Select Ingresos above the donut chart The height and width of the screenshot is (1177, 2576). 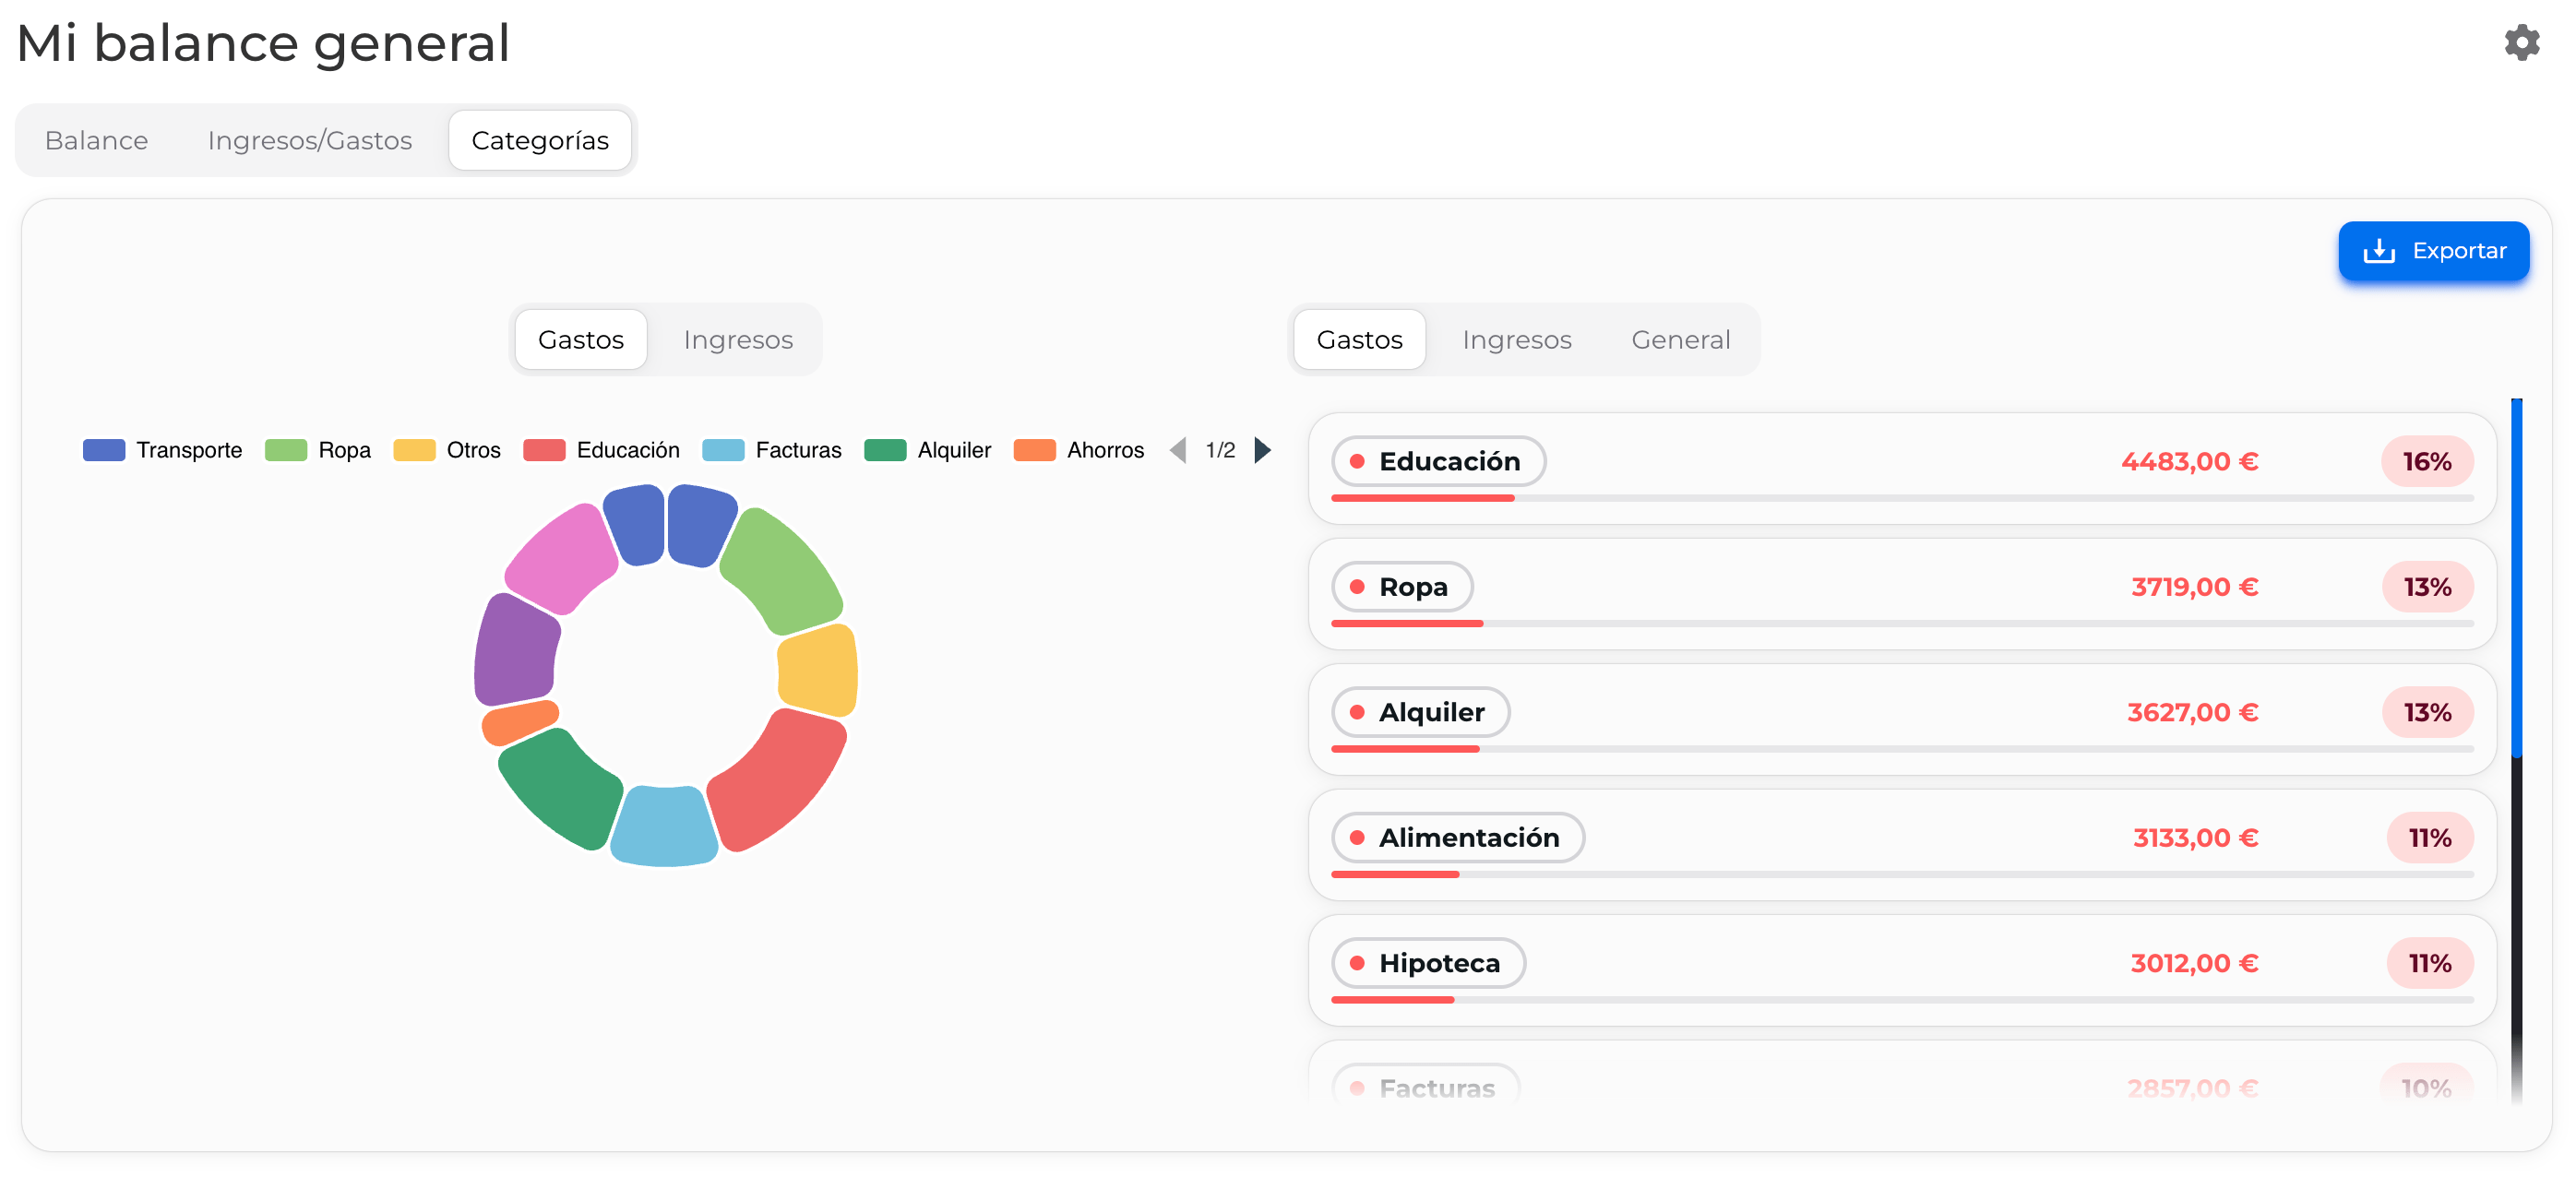point(737,340)
